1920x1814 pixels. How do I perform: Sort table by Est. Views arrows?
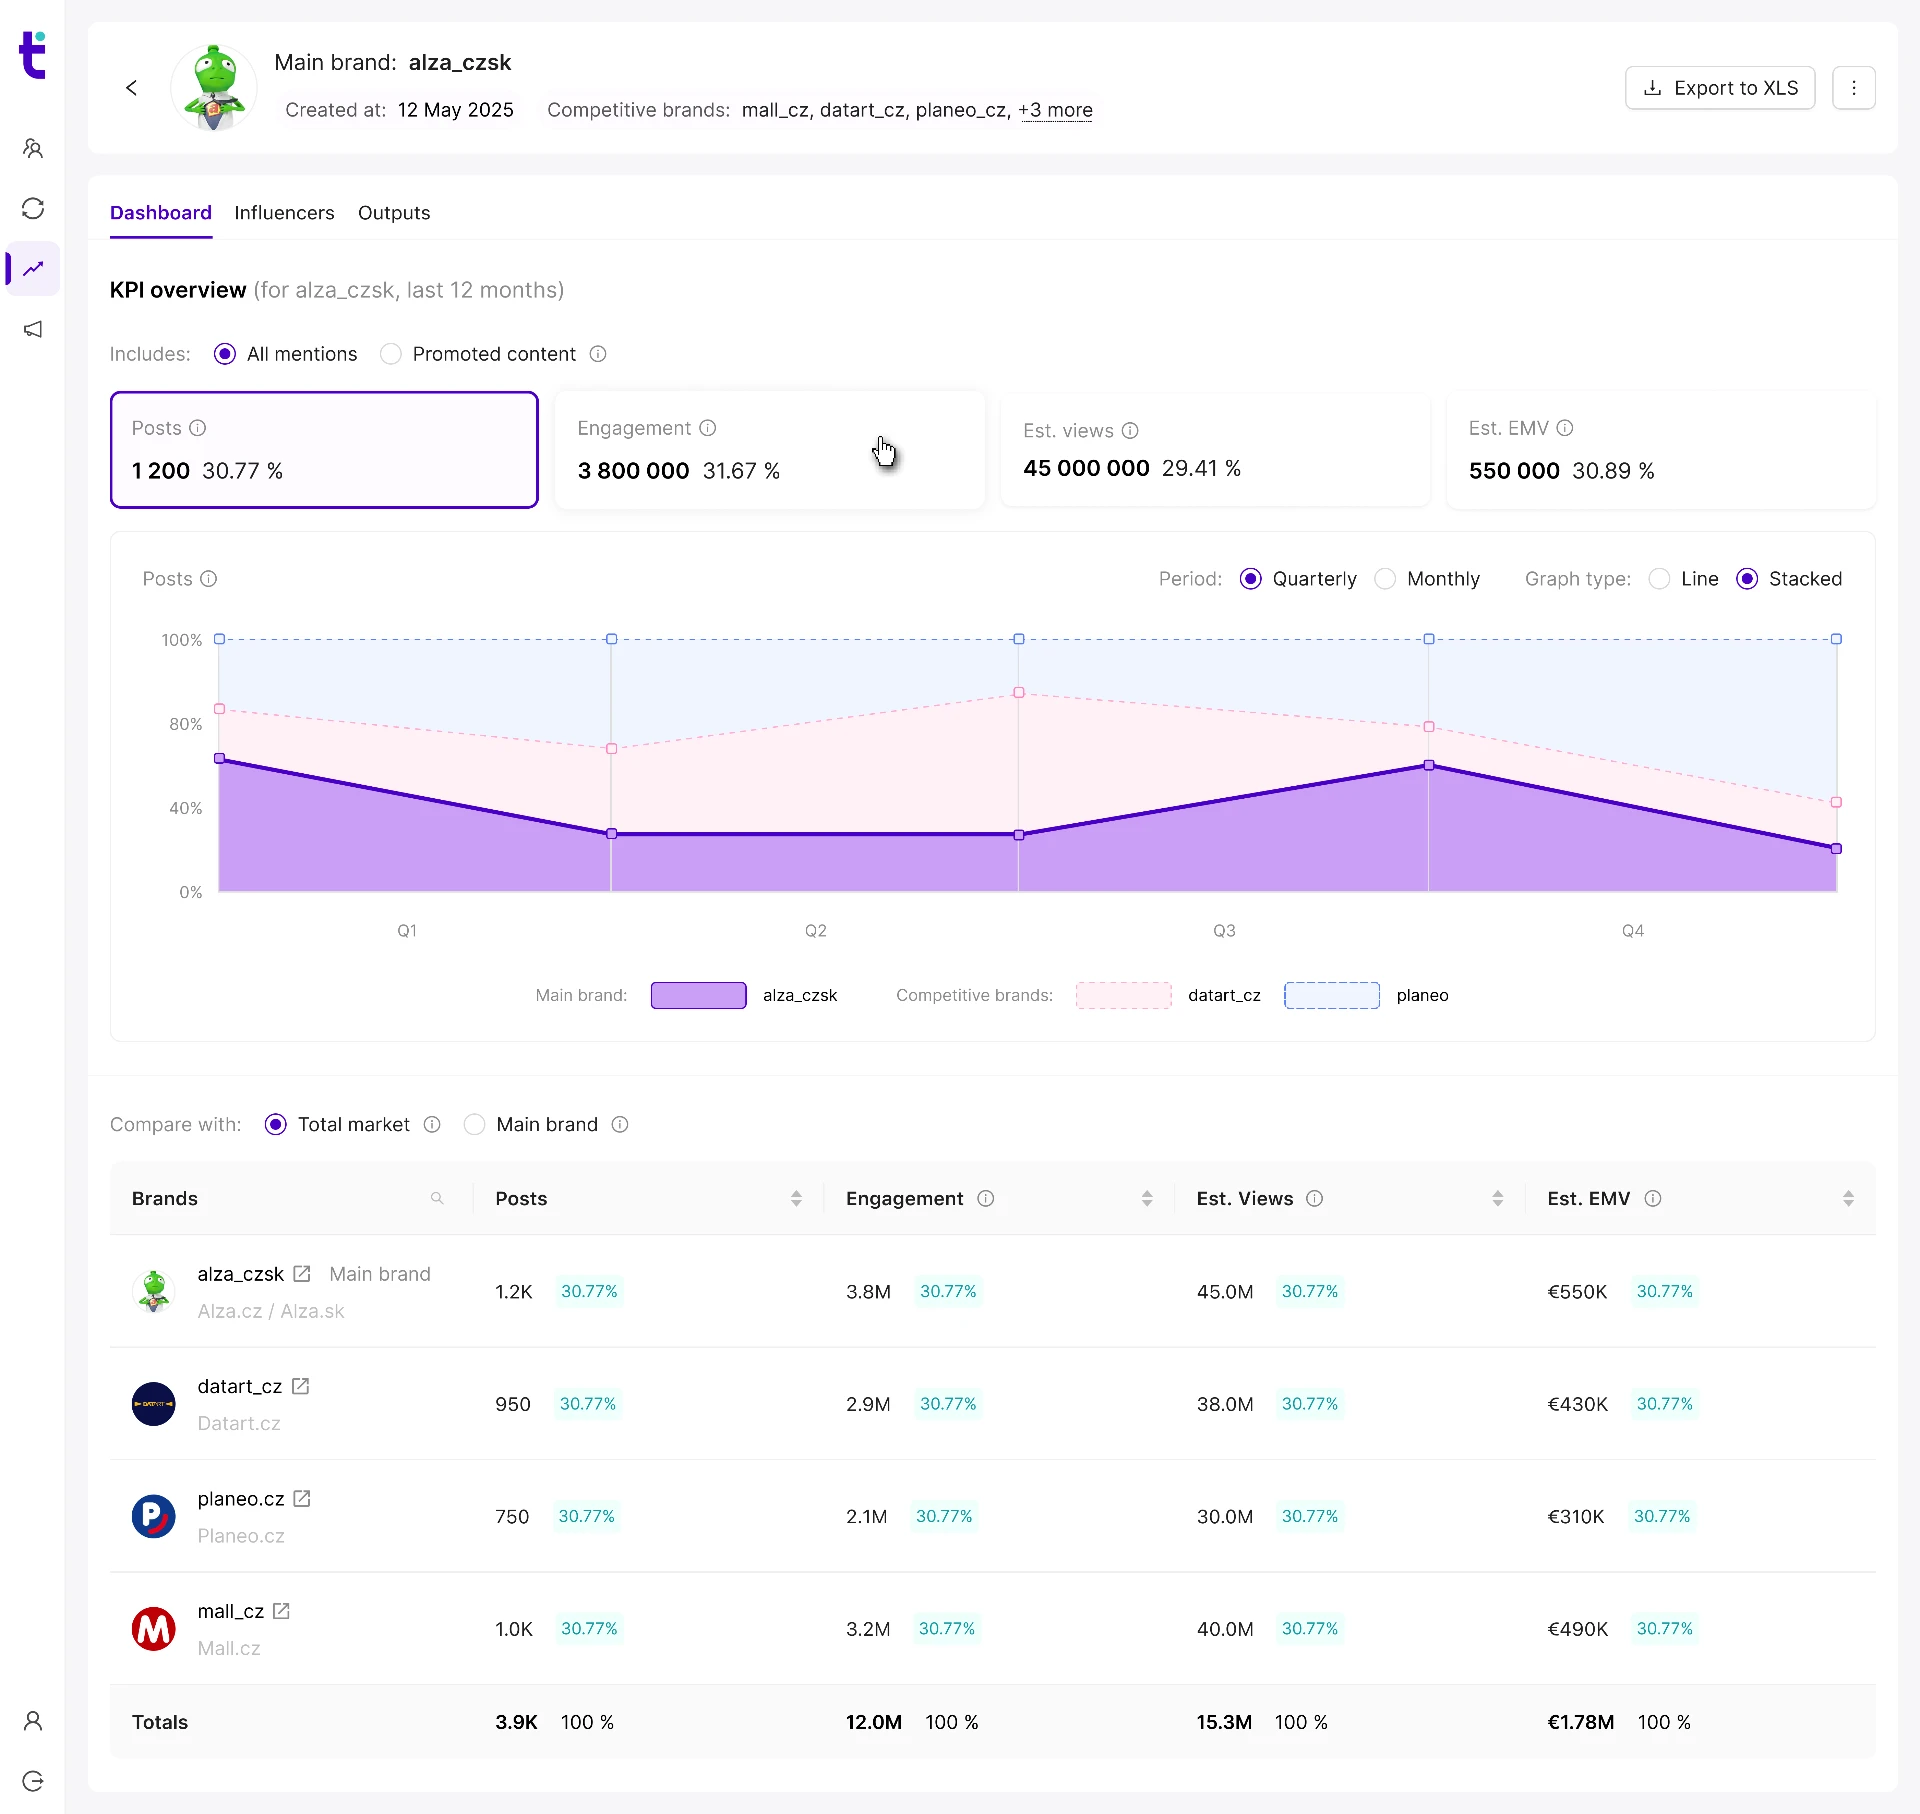coord(1497,1198)
